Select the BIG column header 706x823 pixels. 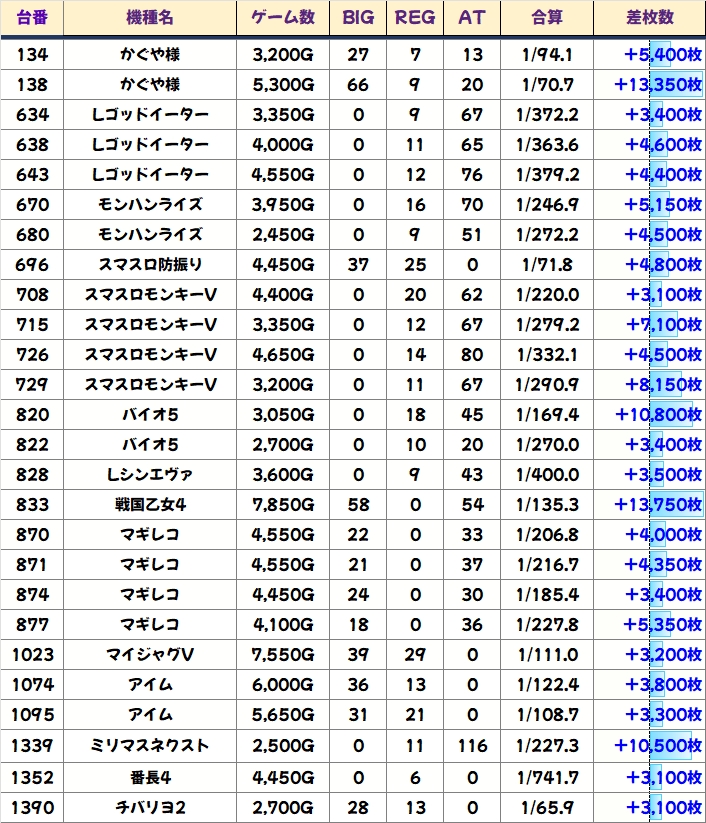pos(358,18)
